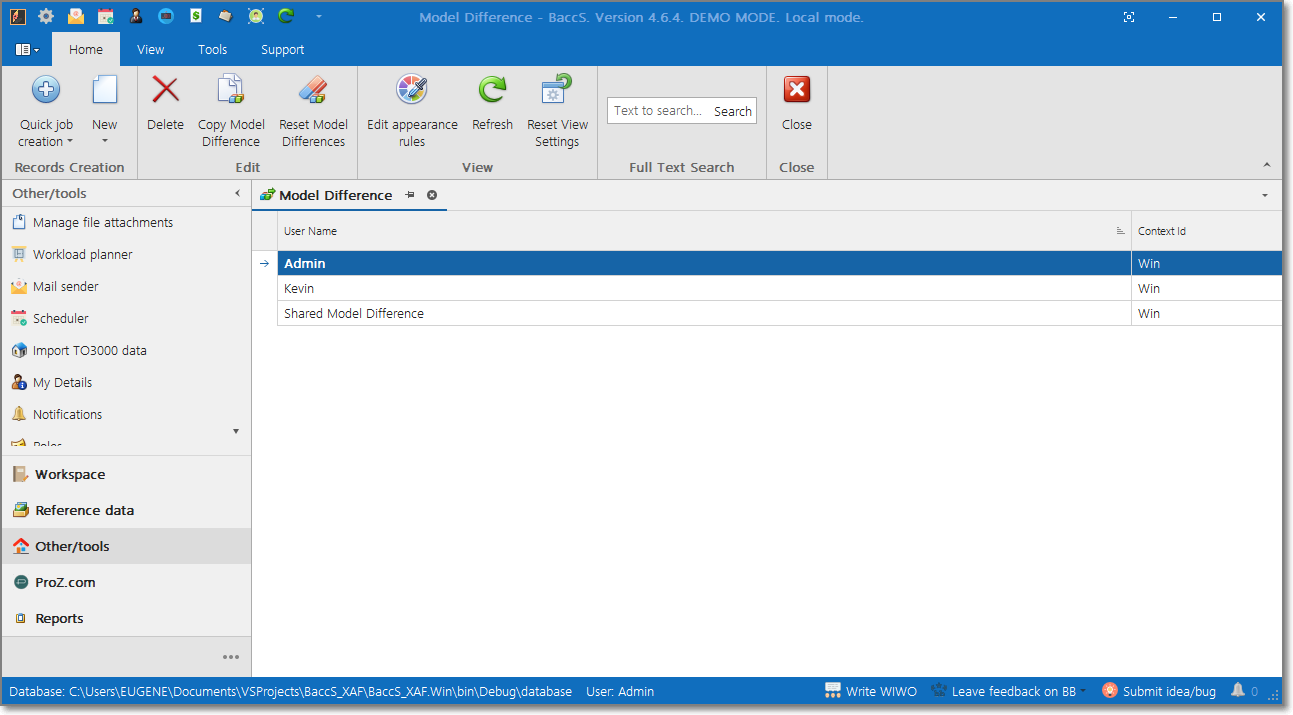This screenshot has width=1293, height=715.
Task: Click Reset Model Differences eraser icon
Action: pos(313,91)
